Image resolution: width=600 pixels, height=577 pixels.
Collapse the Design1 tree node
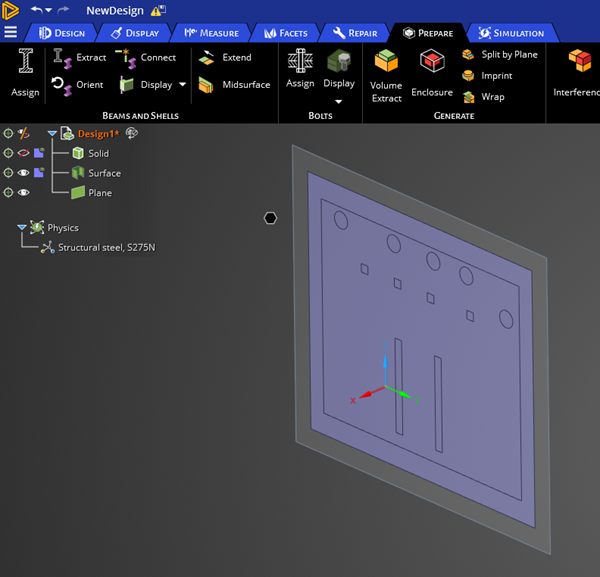coord(52,133)
